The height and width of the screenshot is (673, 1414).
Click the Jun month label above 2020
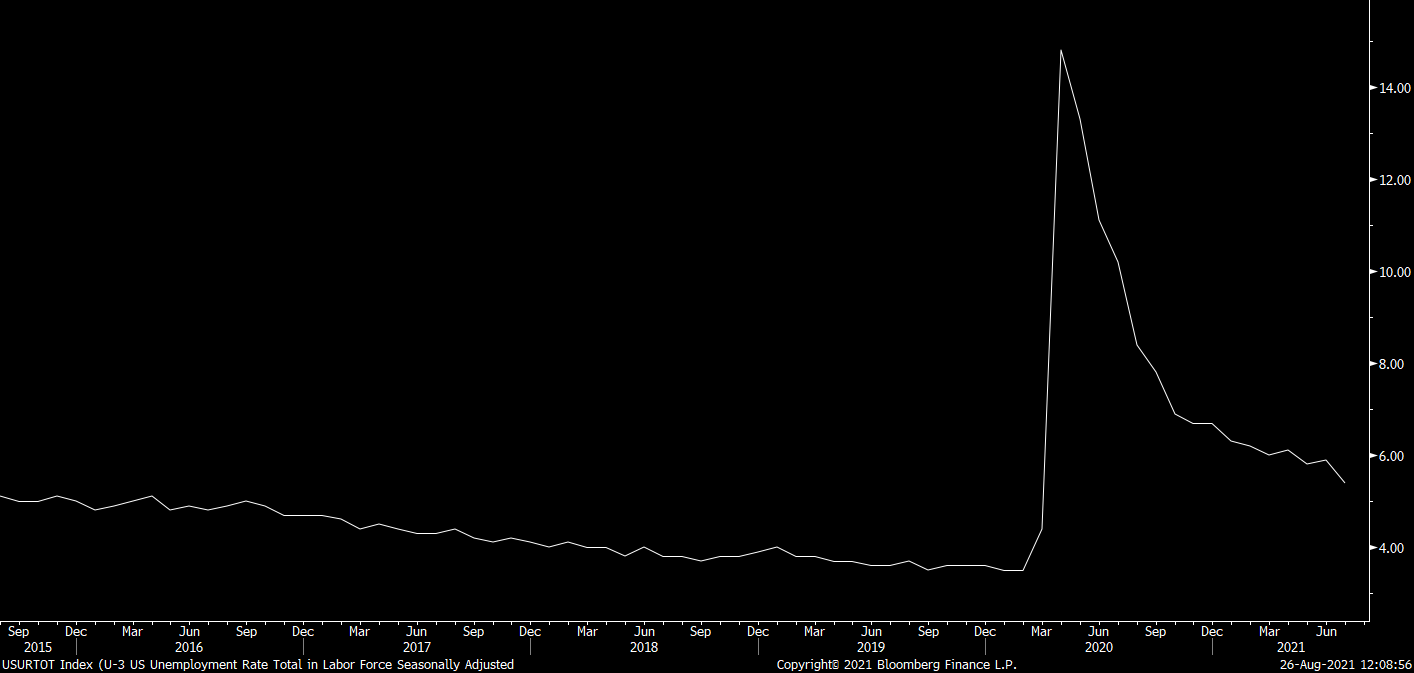(1098, 632)
